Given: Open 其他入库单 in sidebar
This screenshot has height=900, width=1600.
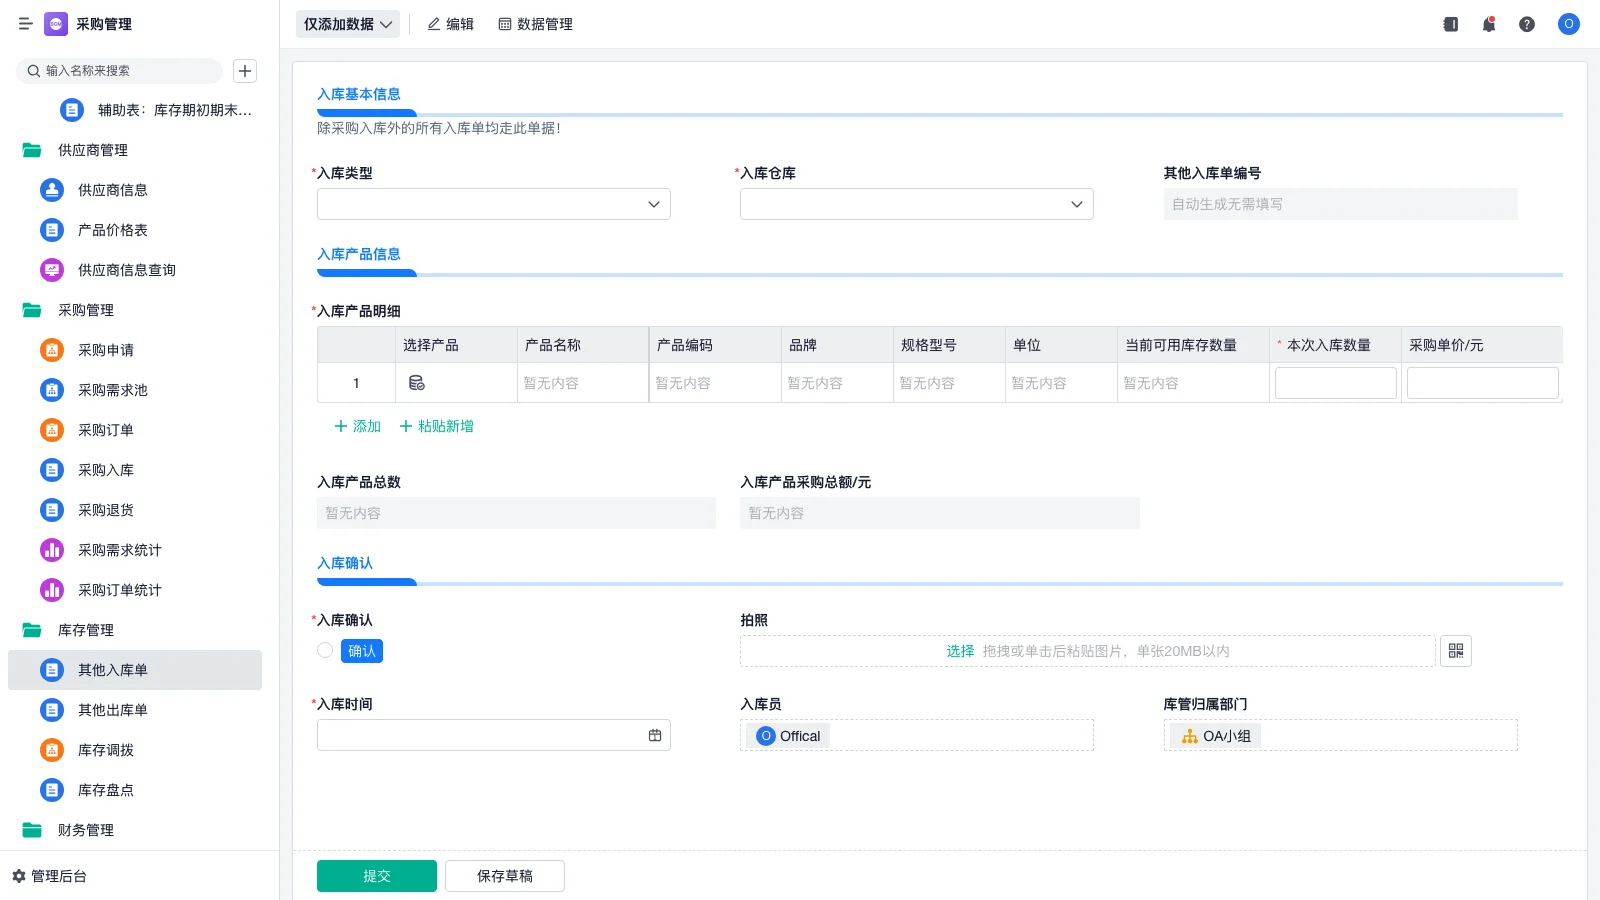Looking at the screenshot, I should coord(135,670).
